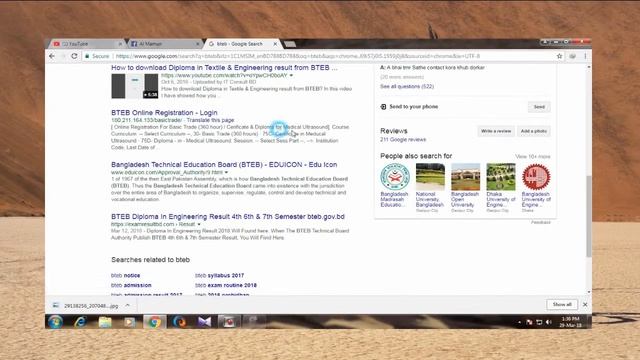640x360 pixels.
Task: Play the YouTube result video thumbnail
Action: click(135, 86)
